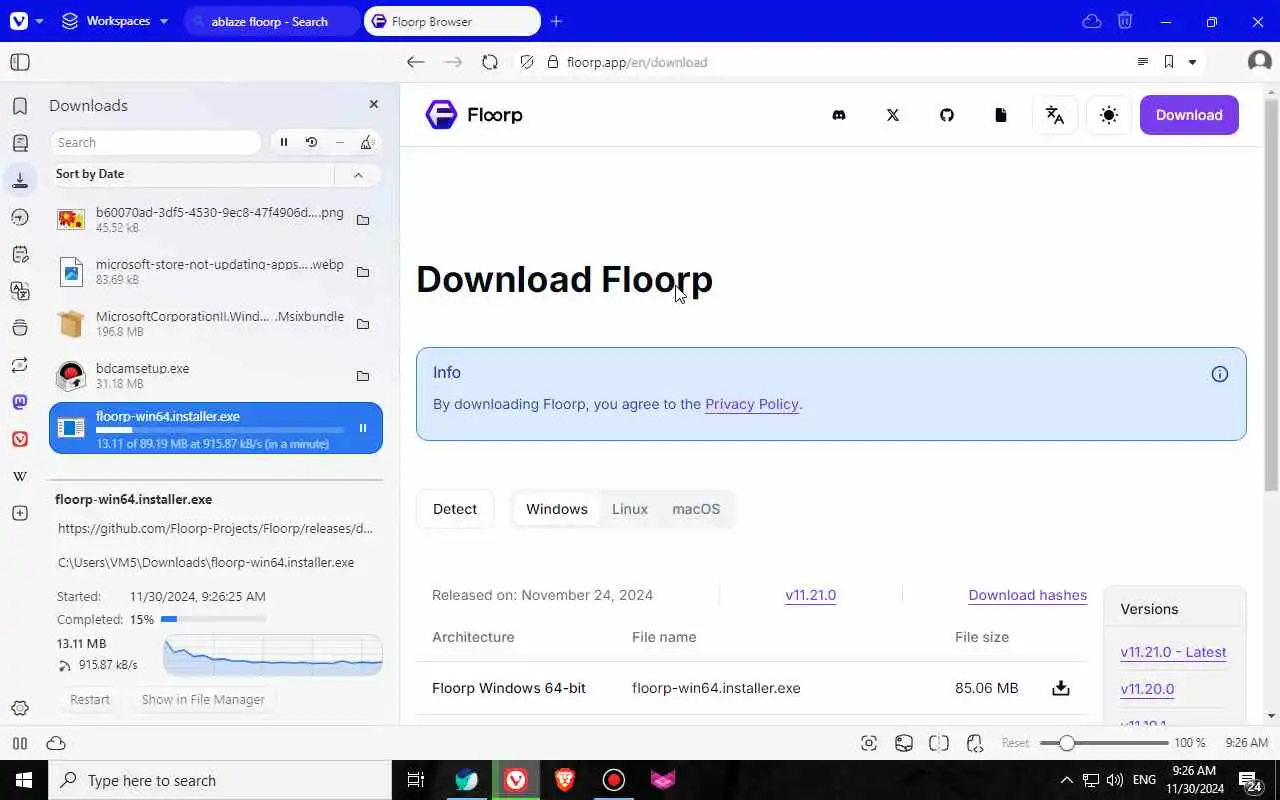Click the info icon in the Info box
The image size is (1280, 800).
[1220, 374]
